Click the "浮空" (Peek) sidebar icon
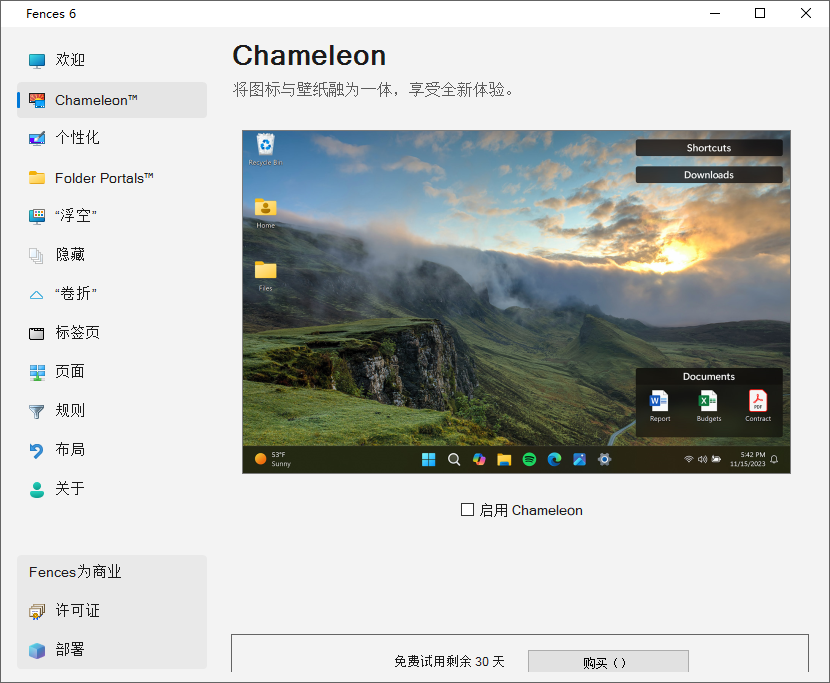Screen dimensions: 830x683 35,216
